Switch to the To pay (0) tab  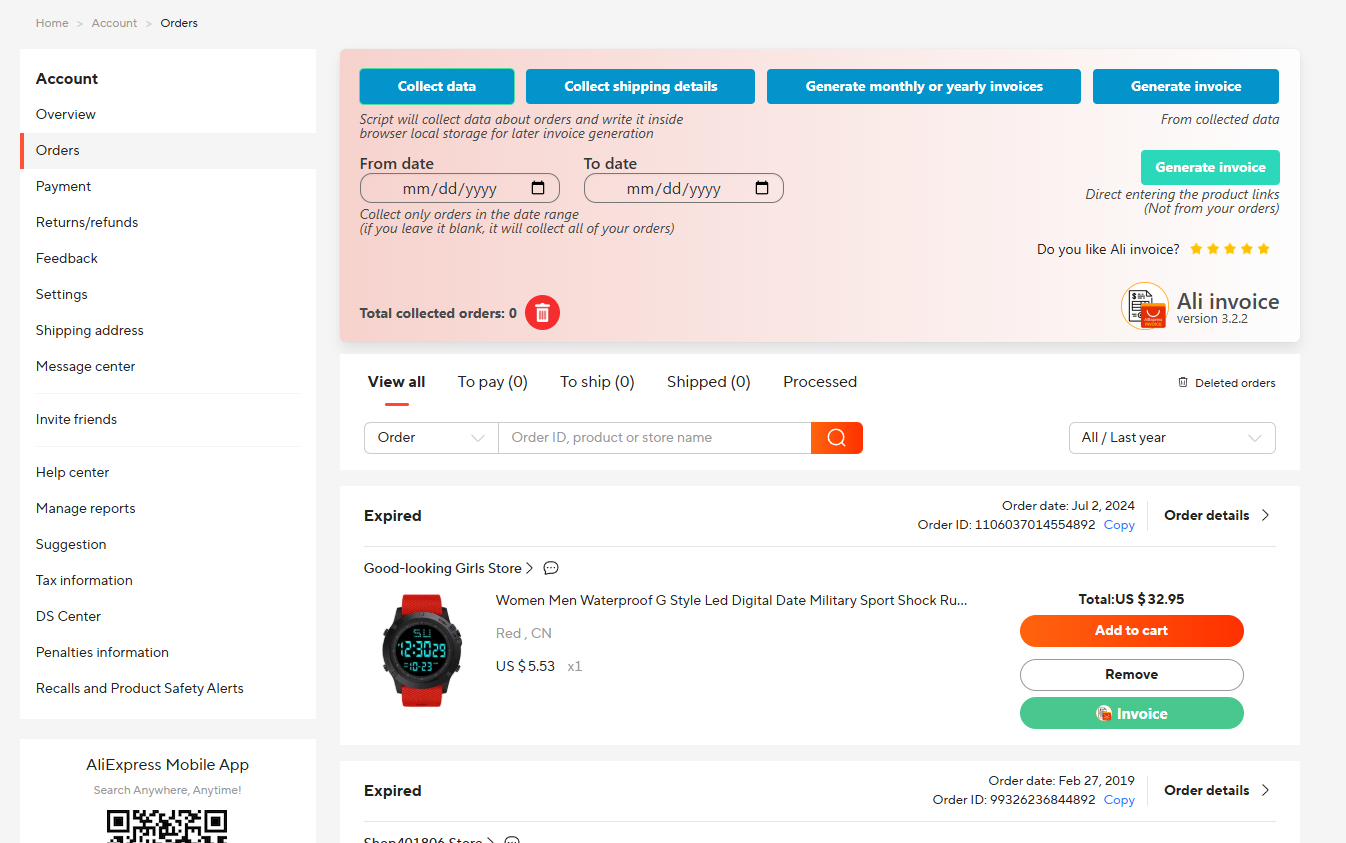coord(492,382)
